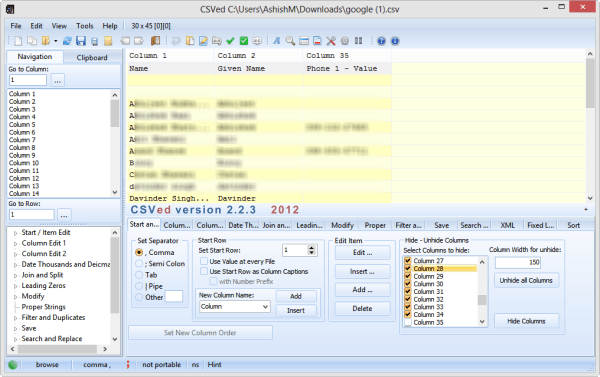Click the red-marked document toolbar icon
Image resolution: width=600 pixels, height=377 pixels.
pos(317,41)
